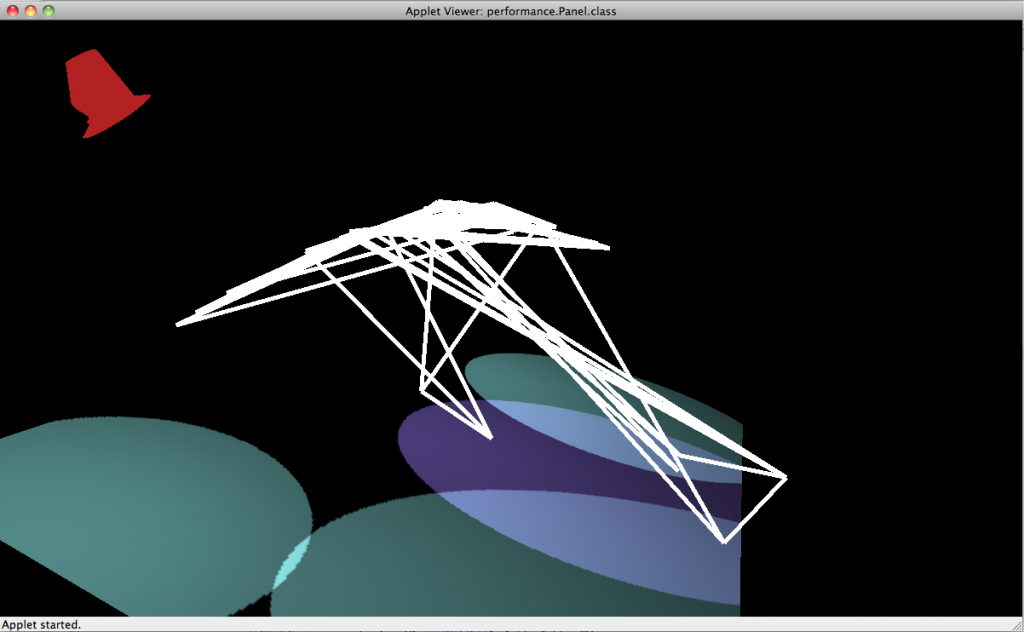
Task: Click the wireframe's lowest bottom-right vertex
Action: [724, 541]
